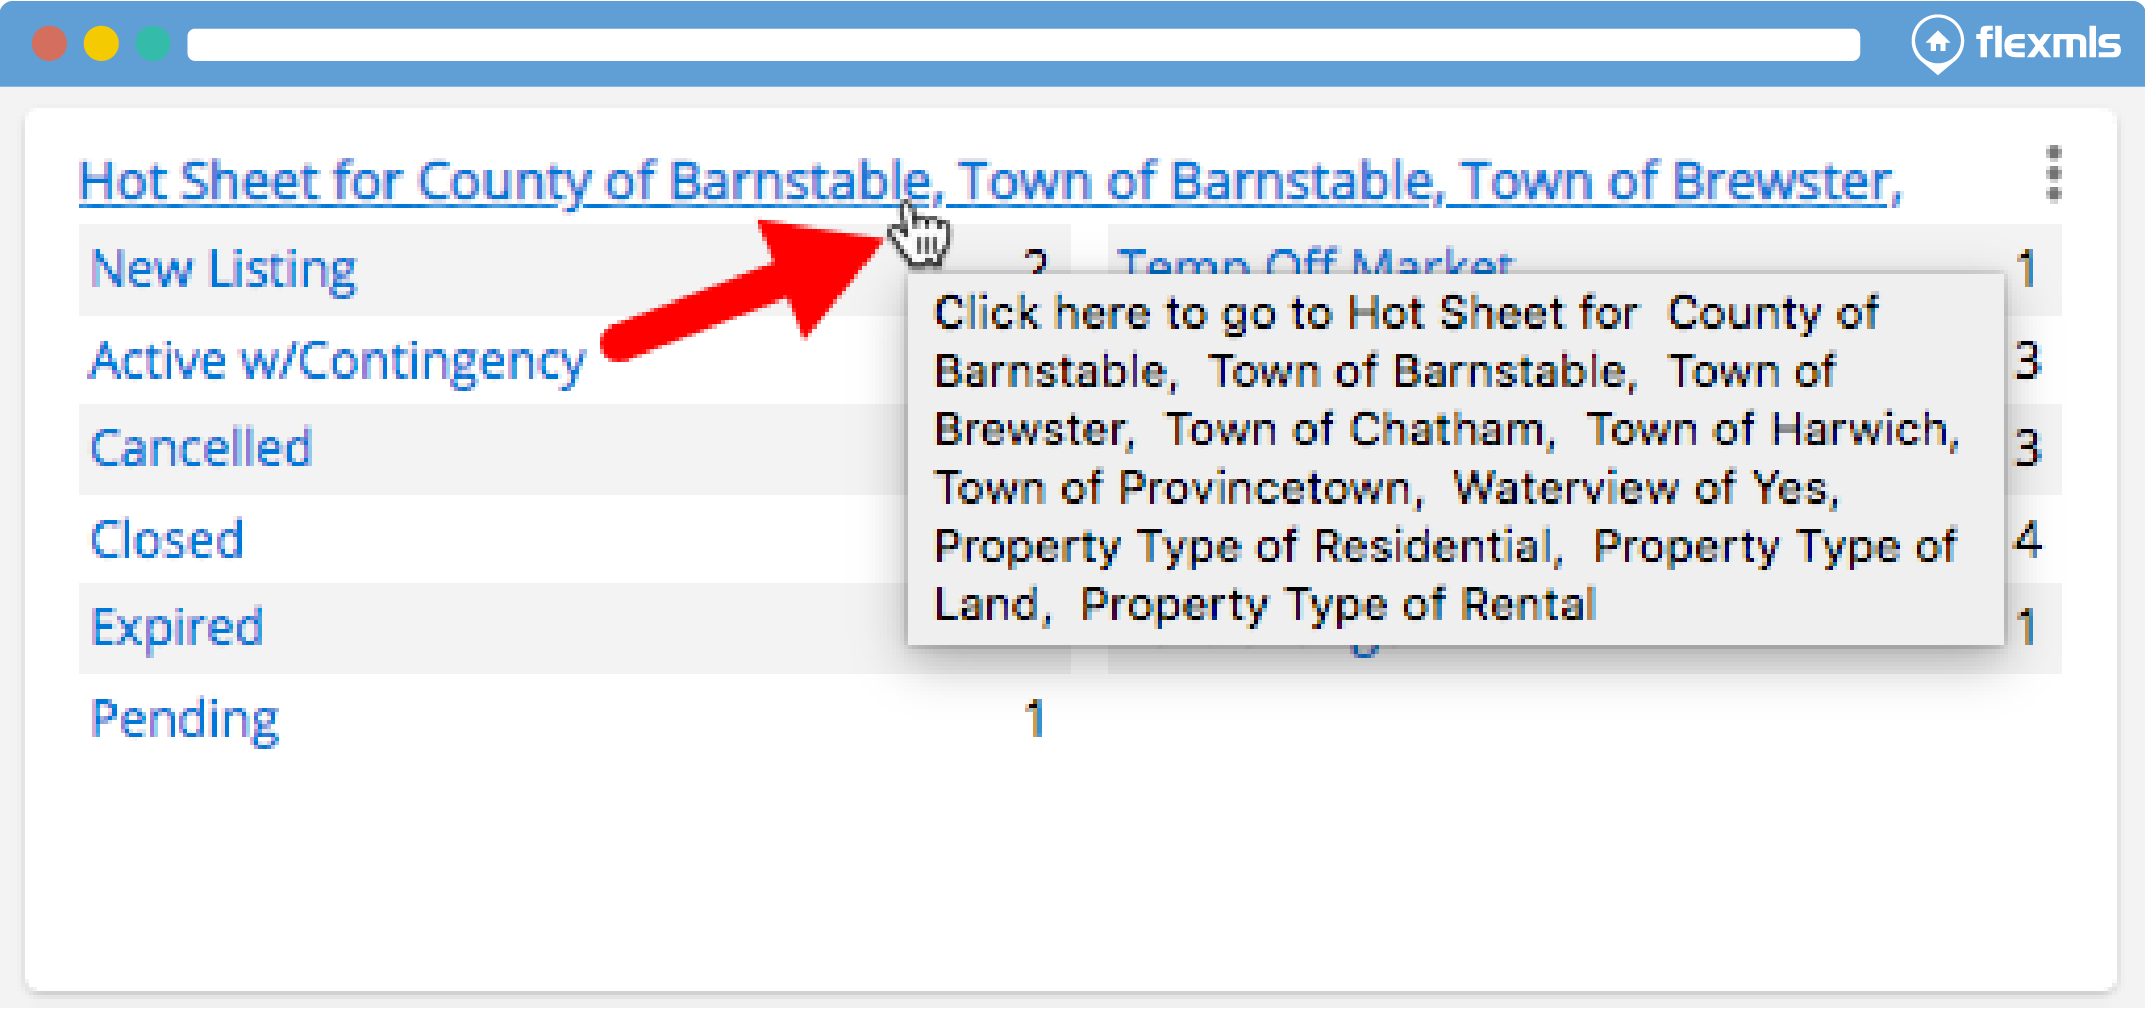The height and width of the screenshot is (1011, 2145).
Task: View Cancelled listings
Action: pos(201,448)
